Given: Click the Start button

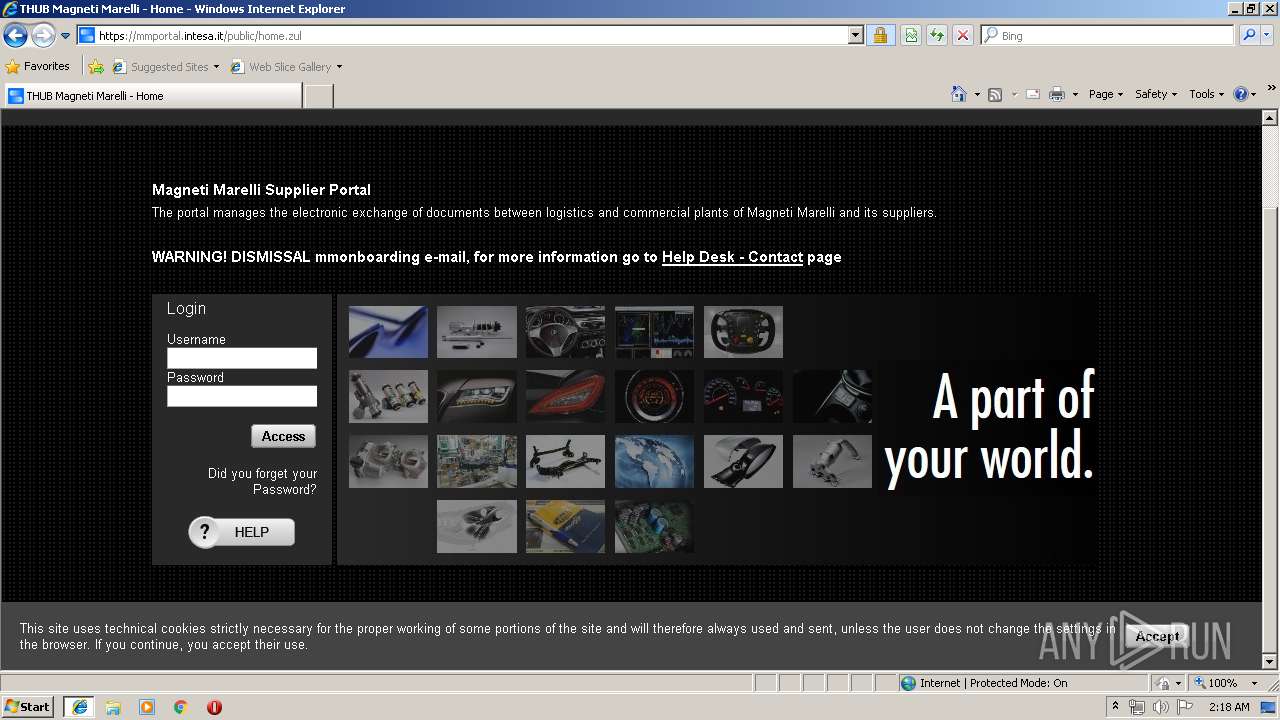Looking at the screenshot, I should (x=28, y=706).
